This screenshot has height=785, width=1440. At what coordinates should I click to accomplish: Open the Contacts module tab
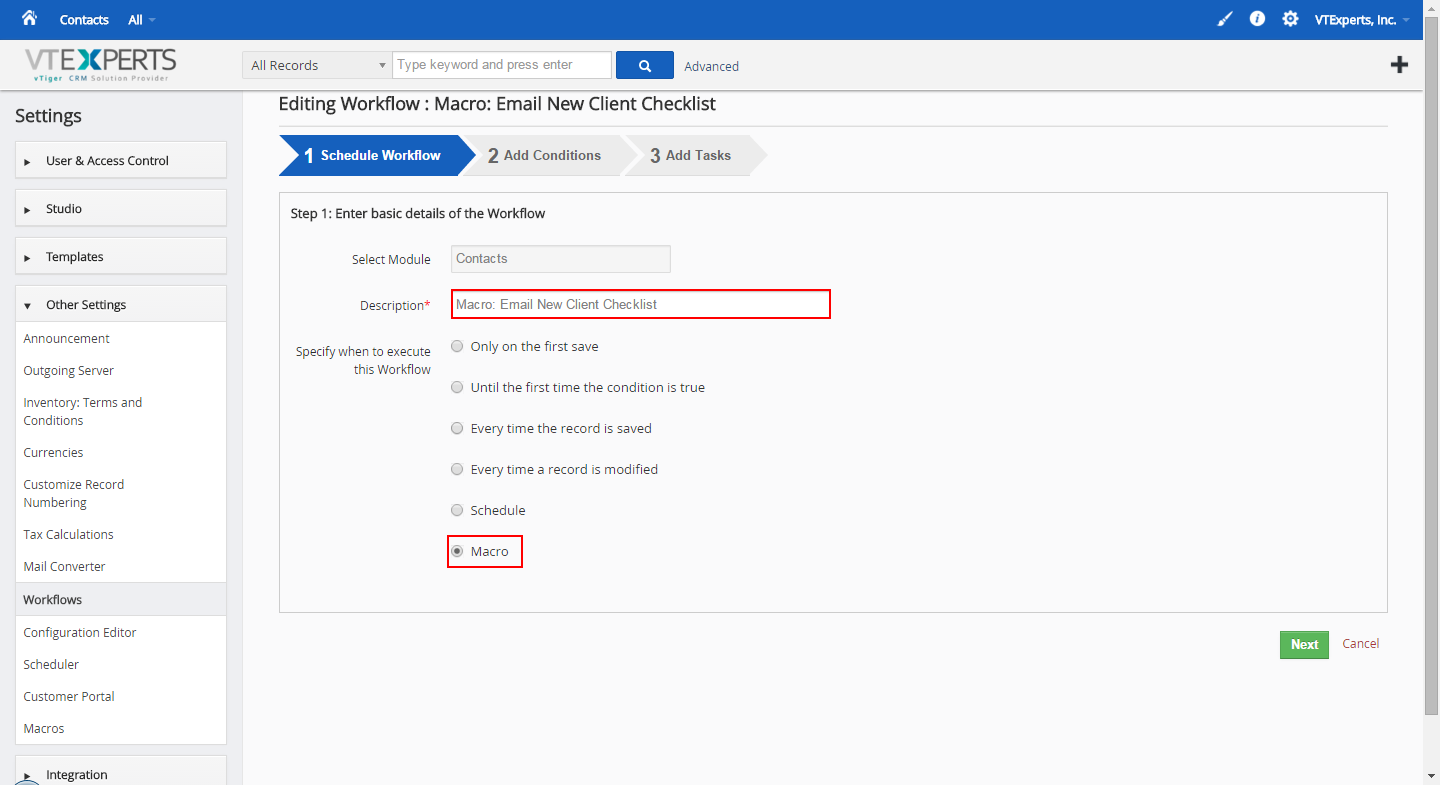click(x=84, y=20)
